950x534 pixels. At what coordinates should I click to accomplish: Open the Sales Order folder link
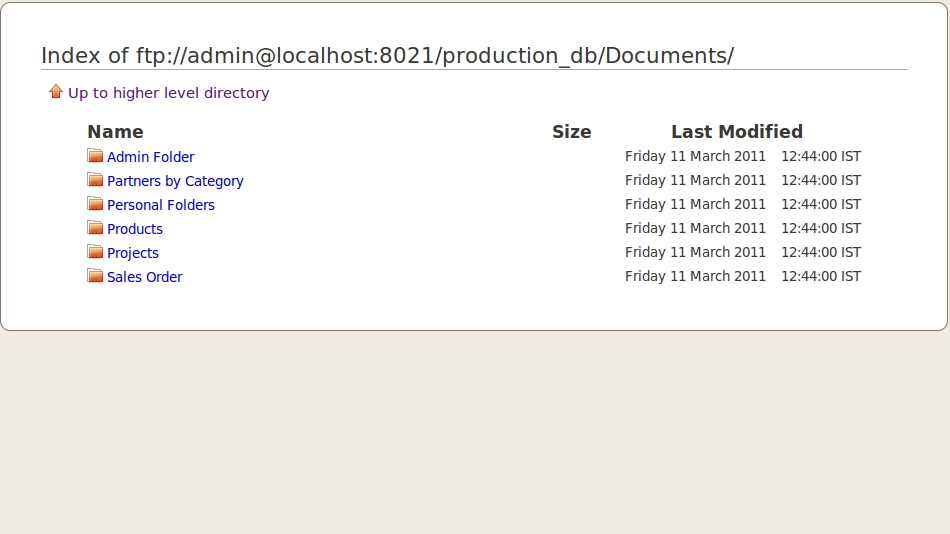point(144,277)
